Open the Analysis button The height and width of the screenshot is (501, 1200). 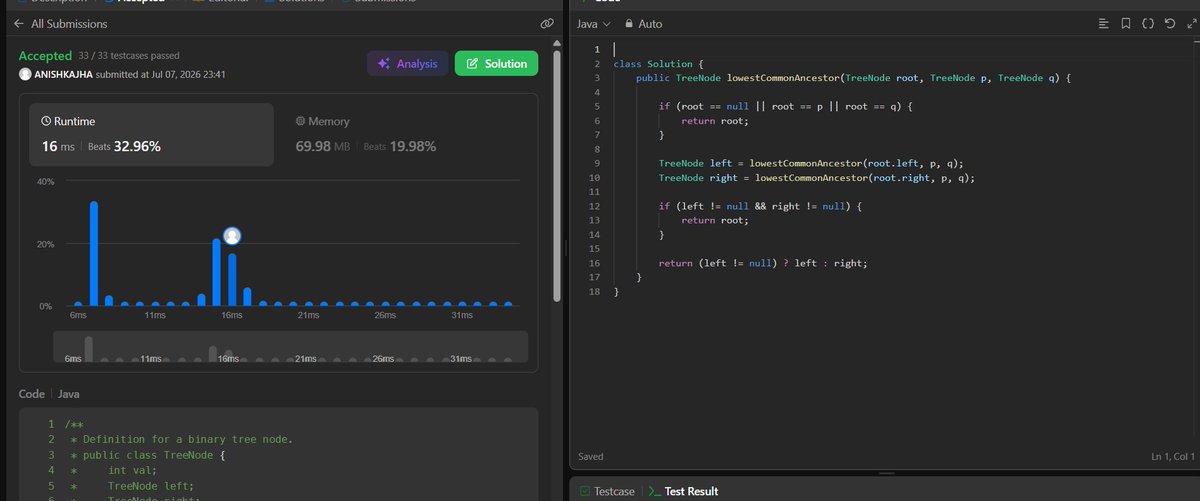(x=407, y=64)
